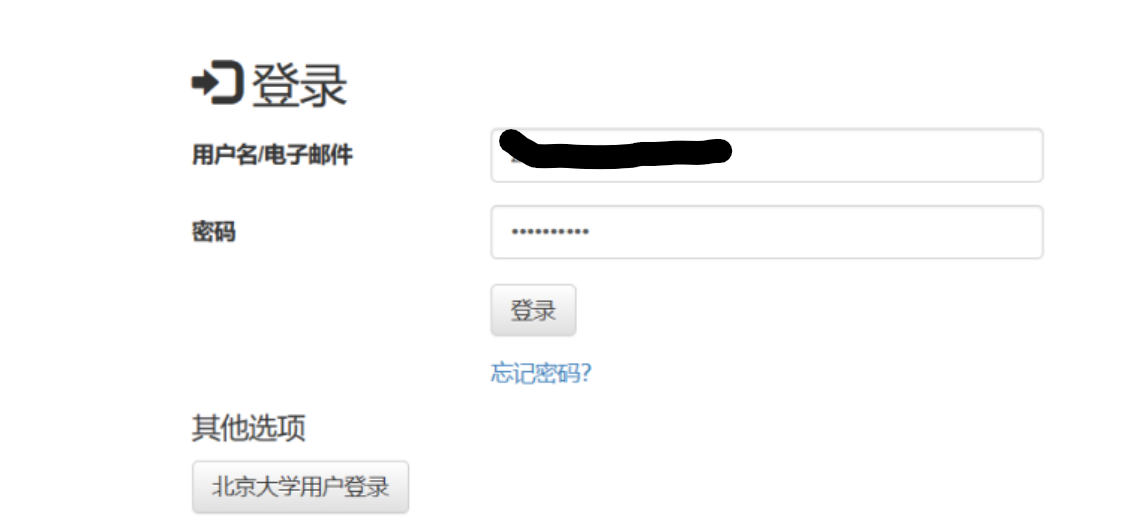Place cursor after the password dots
The height and width of the screenshot is (524, 1128).
coord(597,232)
